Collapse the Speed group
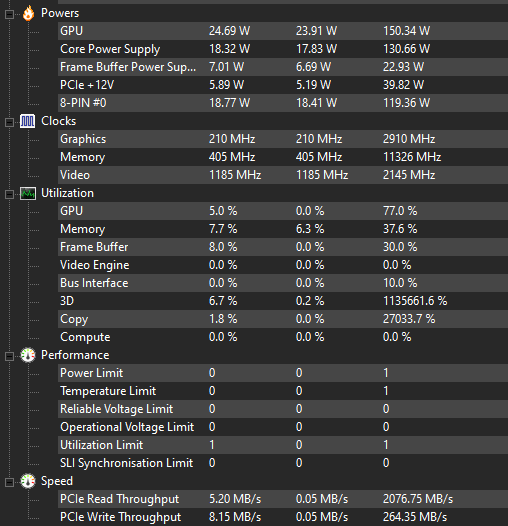 (x=9, y=482)
